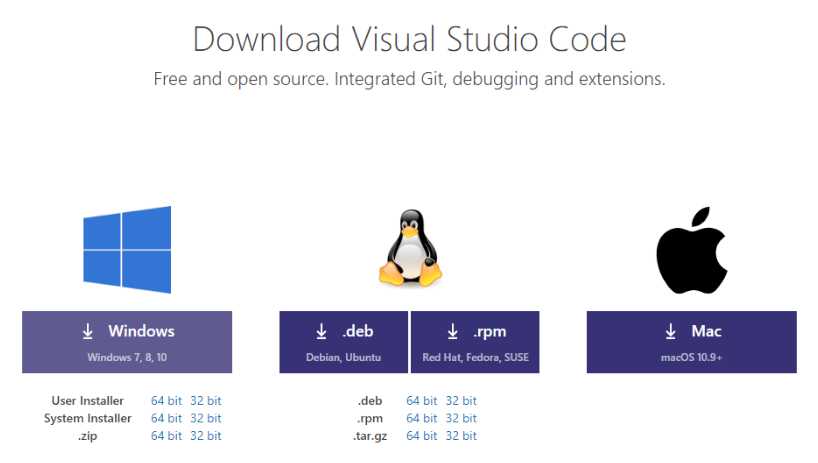Download the .tar.gz 32 bit archive
Image resolution: width=818 pixels, height=463 pixels.
pos(461,435)
